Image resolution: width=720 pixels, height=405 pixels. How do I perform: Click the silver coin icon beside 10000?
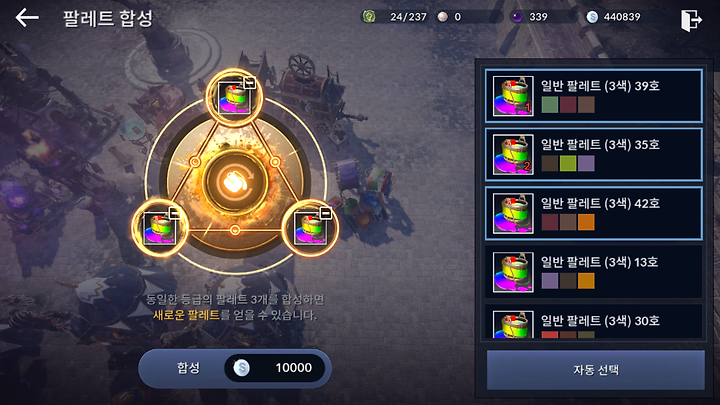241,367
